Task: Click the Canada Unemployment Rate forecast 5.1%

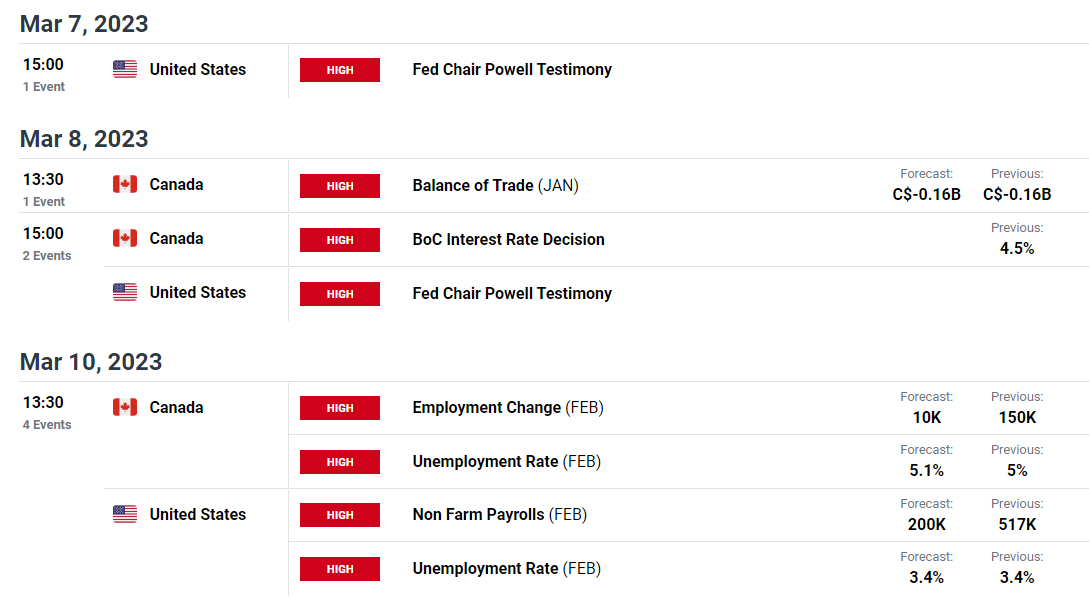Action: pyautogui.click(x=926, y=471)
